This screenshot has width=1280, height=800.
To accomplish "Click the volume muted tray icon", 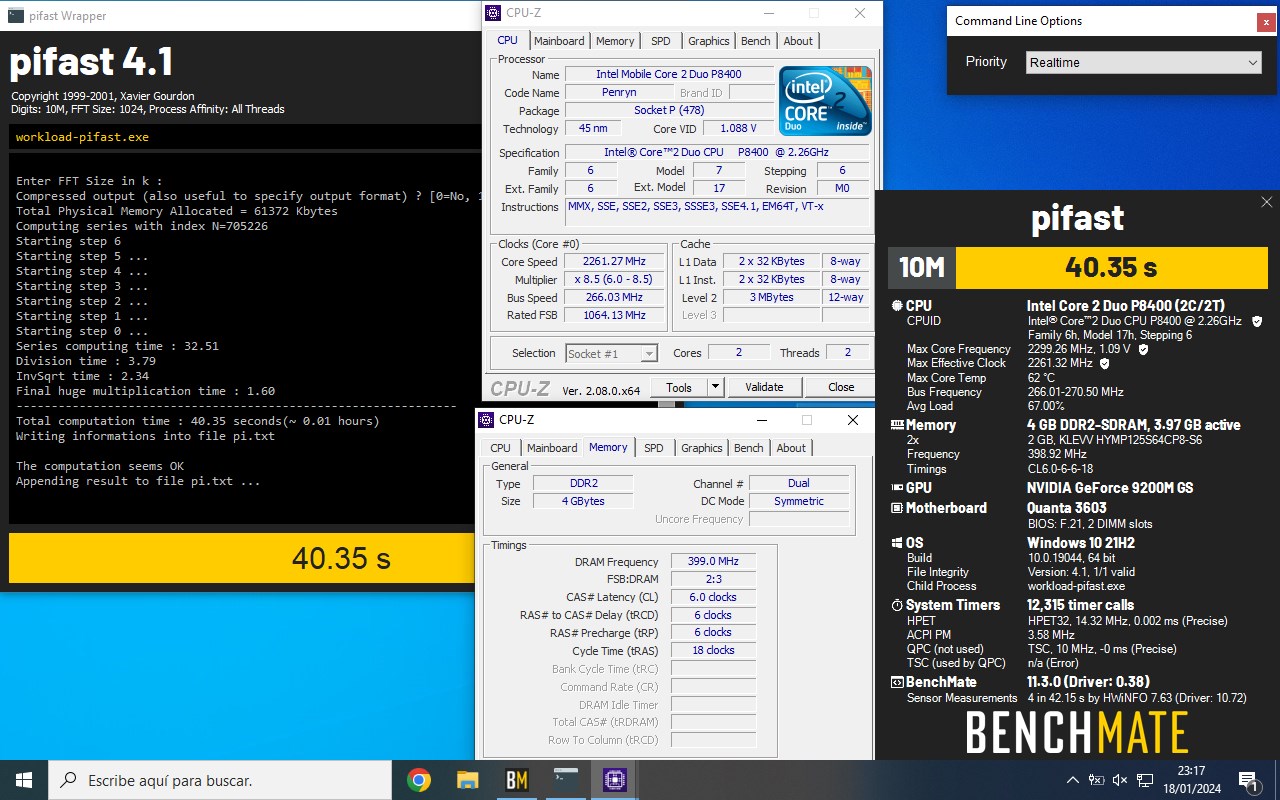I will click(x=1120, y=780).
